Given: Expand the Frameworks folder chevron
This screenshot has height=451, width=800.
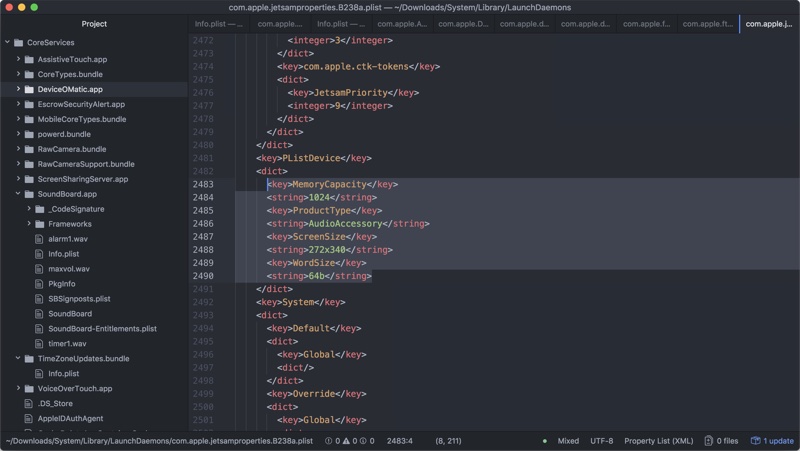Looking at the screenshot, I should pyautogui.click(x=29, y=223).
